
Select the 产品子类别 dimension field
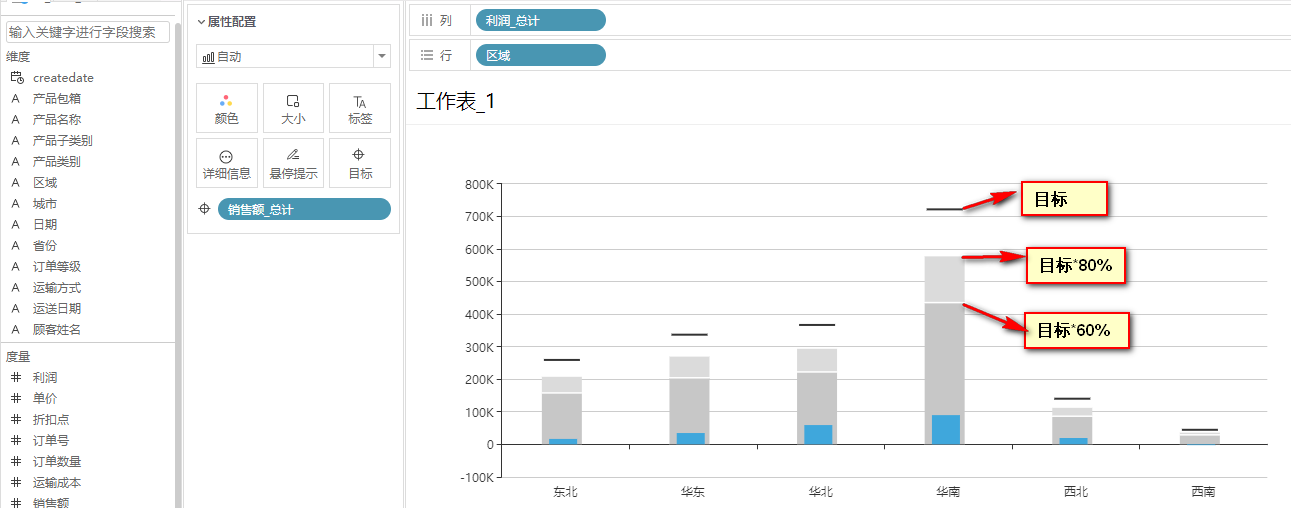click(x=63, y=140)
